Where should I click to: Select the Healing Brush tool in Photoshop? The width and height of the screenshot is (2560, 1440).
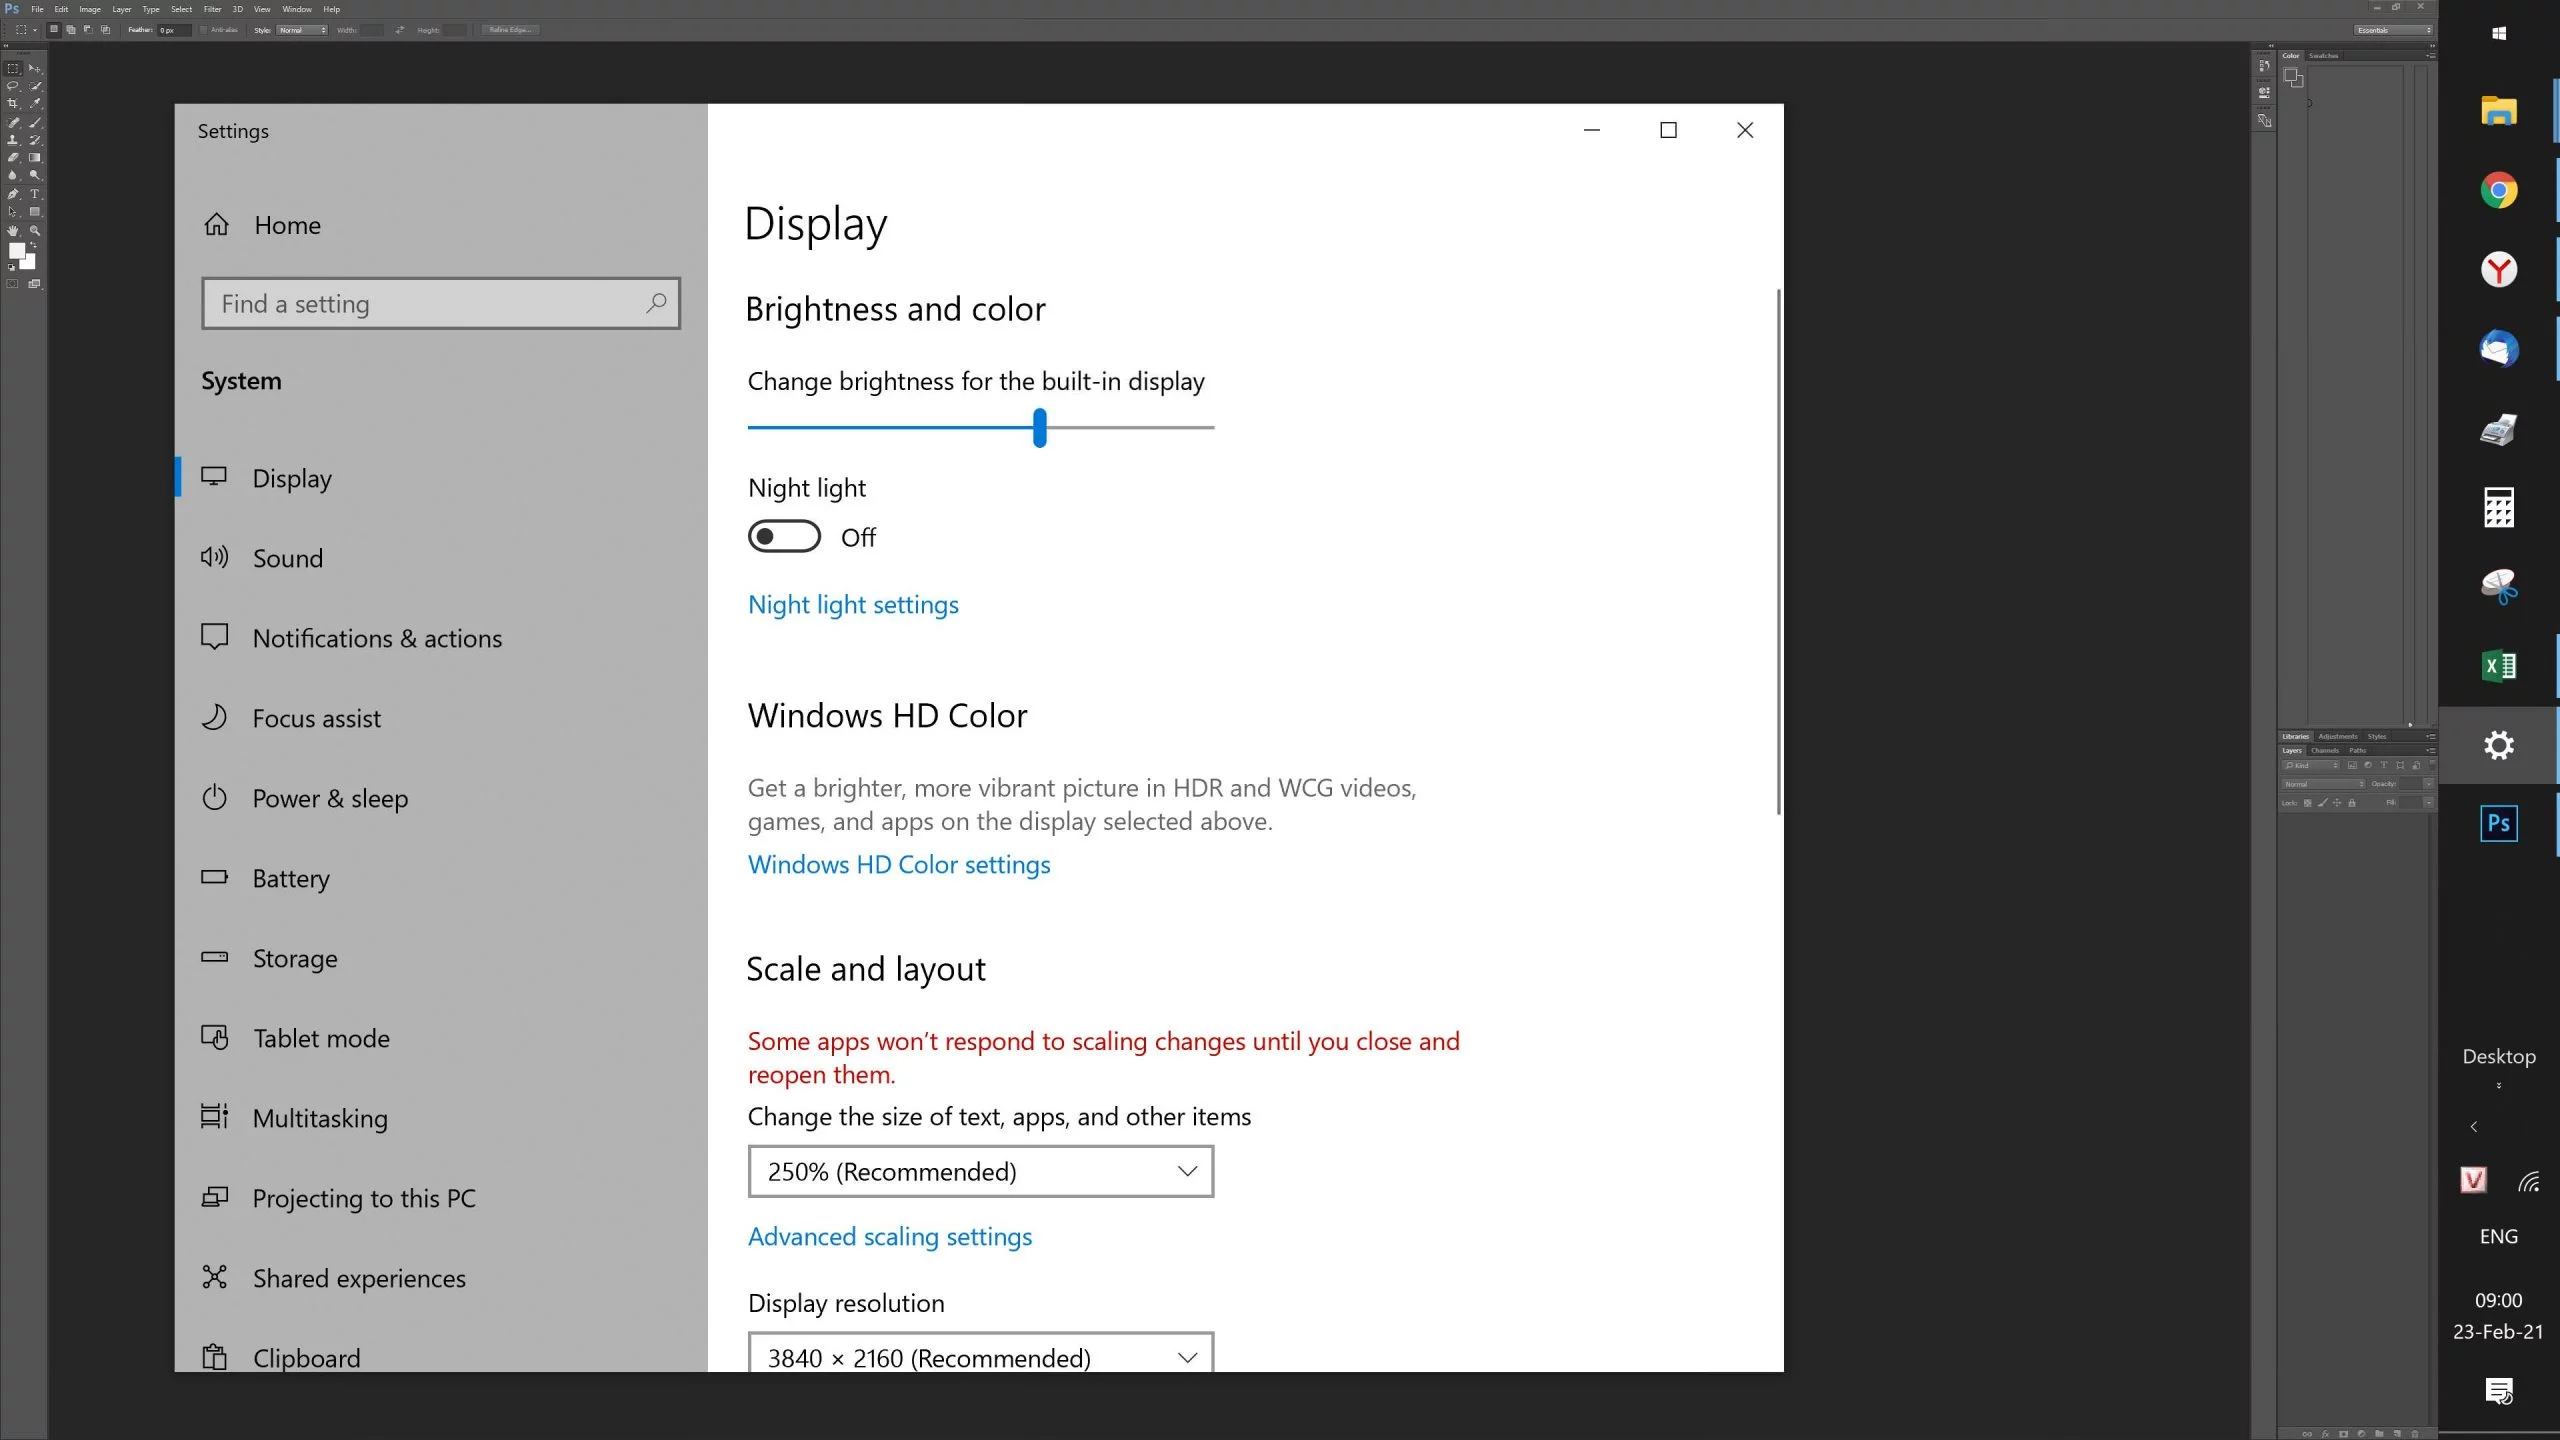[13, 122]
